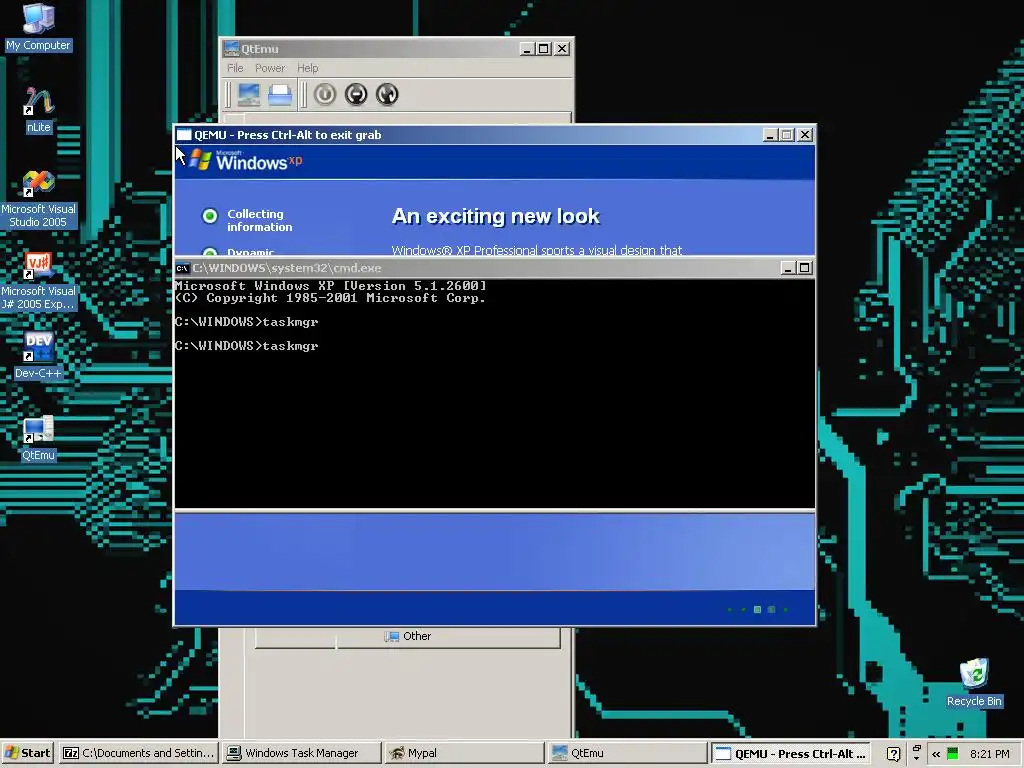Click the Restart virtual machine icon in QtEmu
Screen dimensions: 1024x768
point(387,95)
